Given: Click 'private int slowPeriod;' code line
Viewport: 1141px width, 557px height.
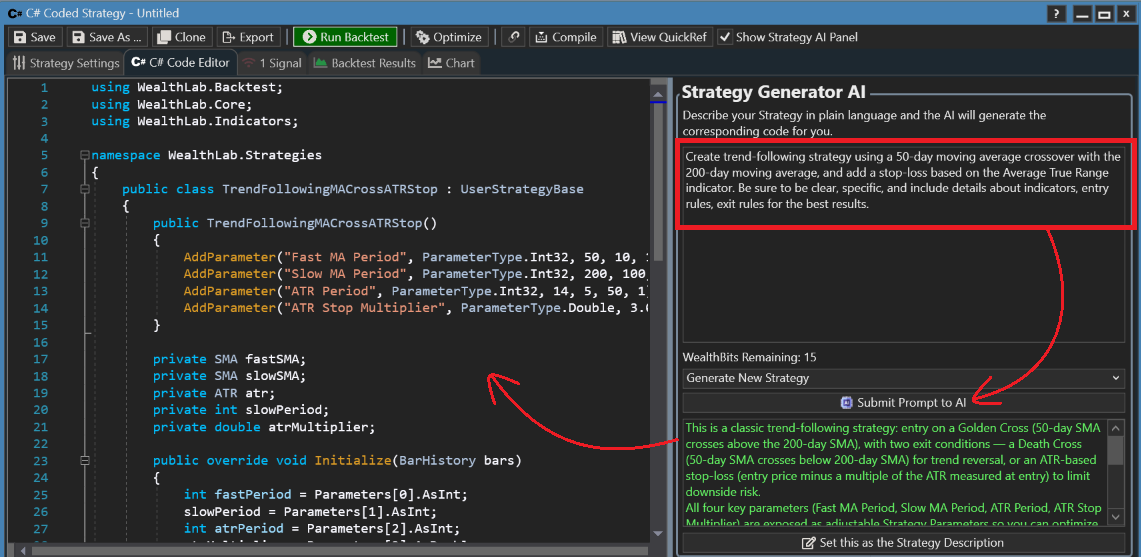Looking at the screenshot, I should click(x=241, y=410).
